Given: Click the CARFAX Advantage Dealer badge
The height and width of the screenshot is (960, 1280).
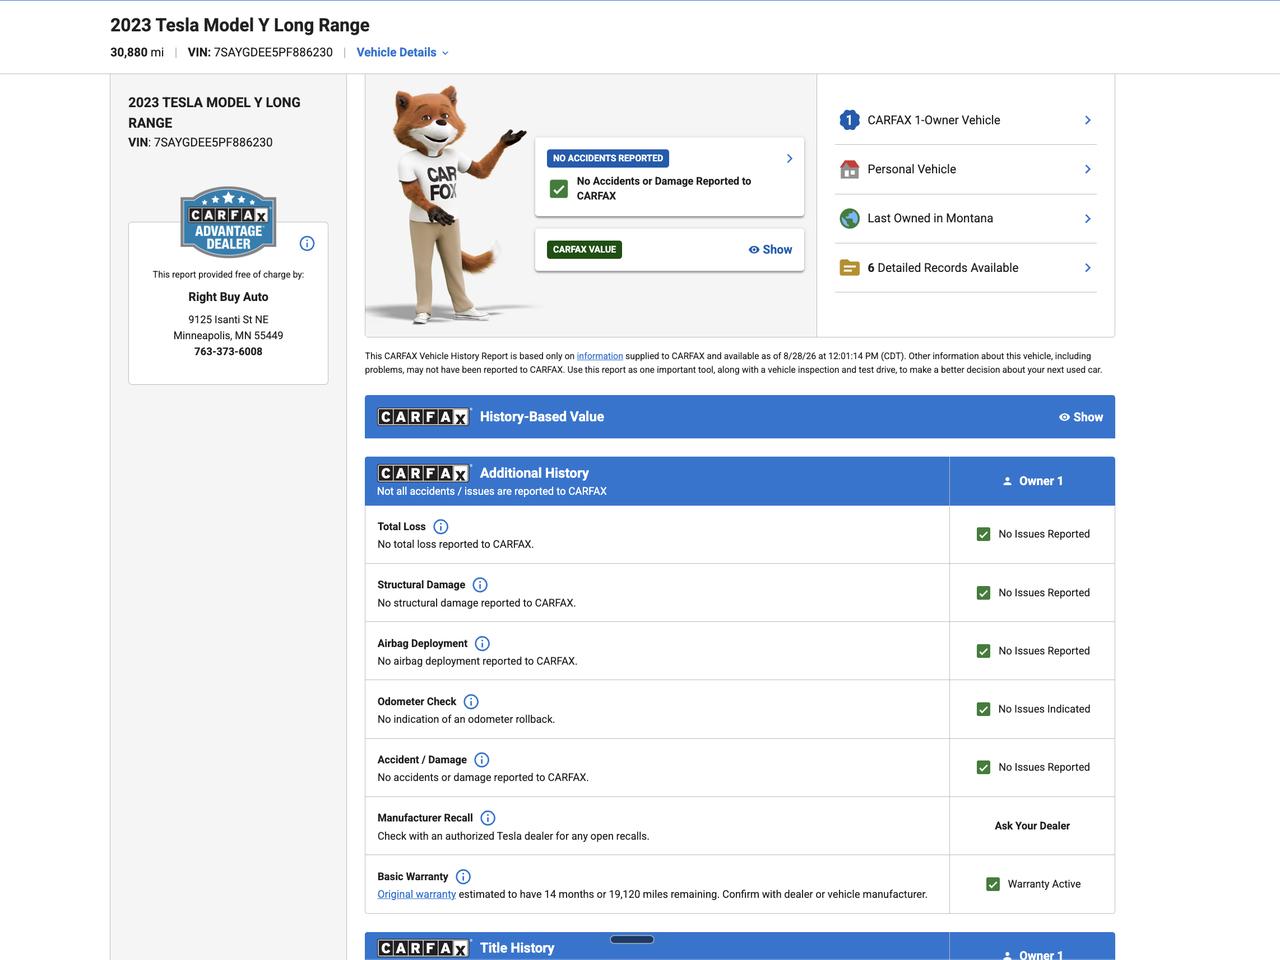Looking at the screenshot, I should tap(228, 222).
